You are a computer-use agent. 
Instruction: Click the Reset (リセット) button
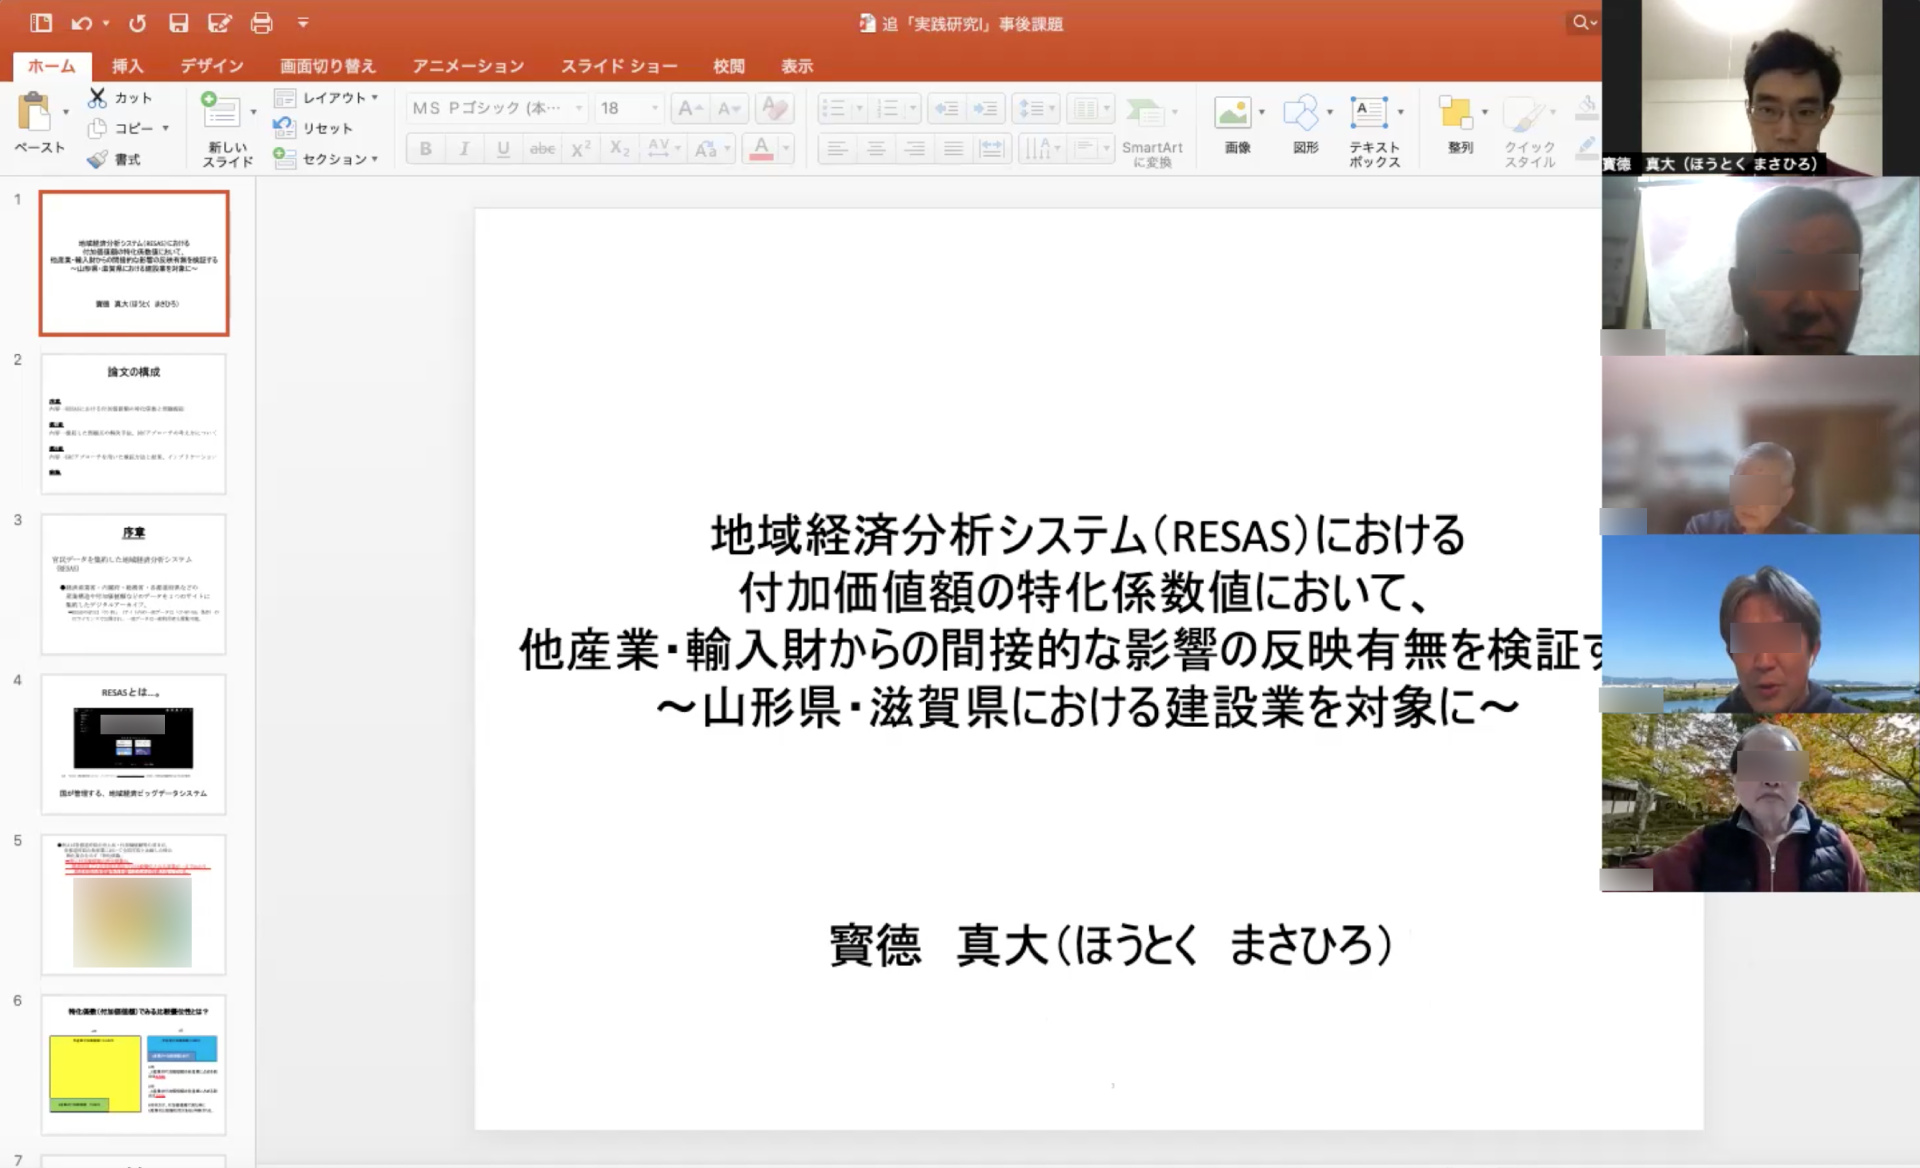[314, 128]
